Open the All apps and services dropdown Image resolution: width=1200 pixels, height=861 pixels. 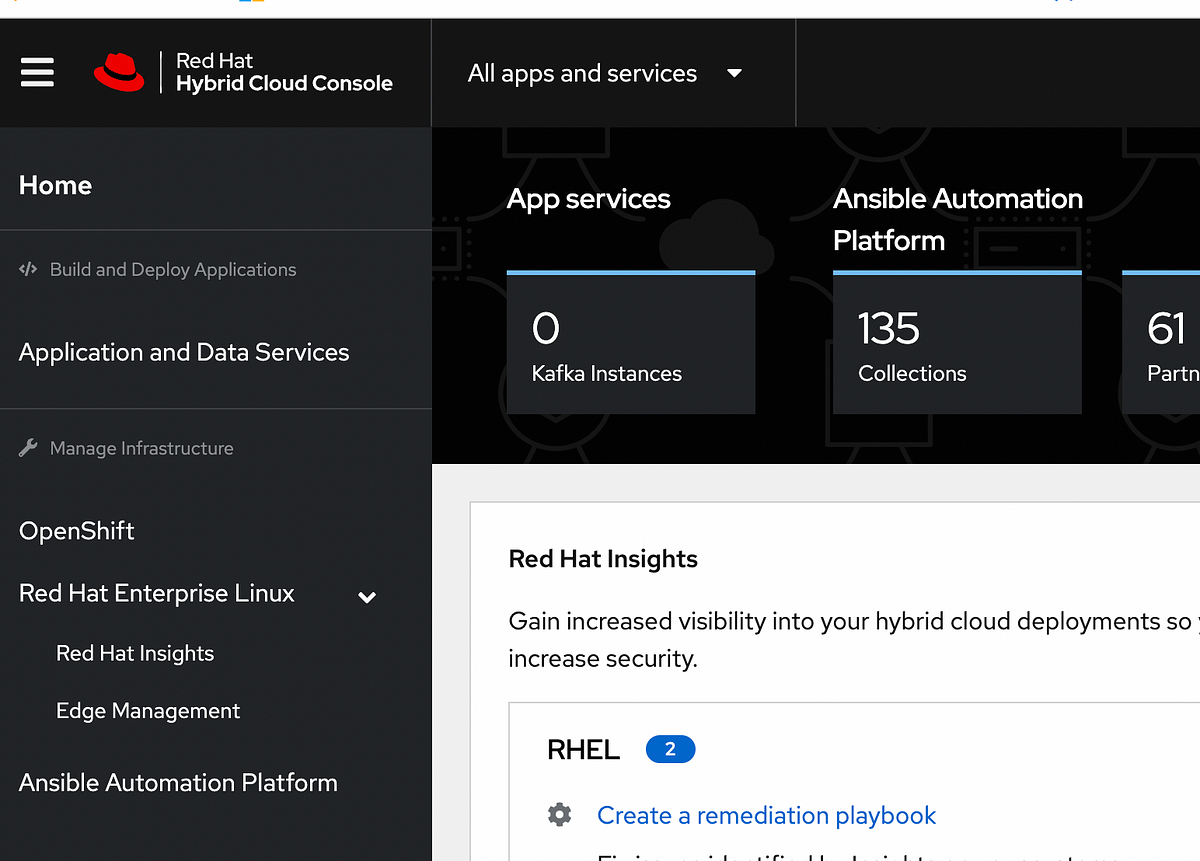pos(606,73)
